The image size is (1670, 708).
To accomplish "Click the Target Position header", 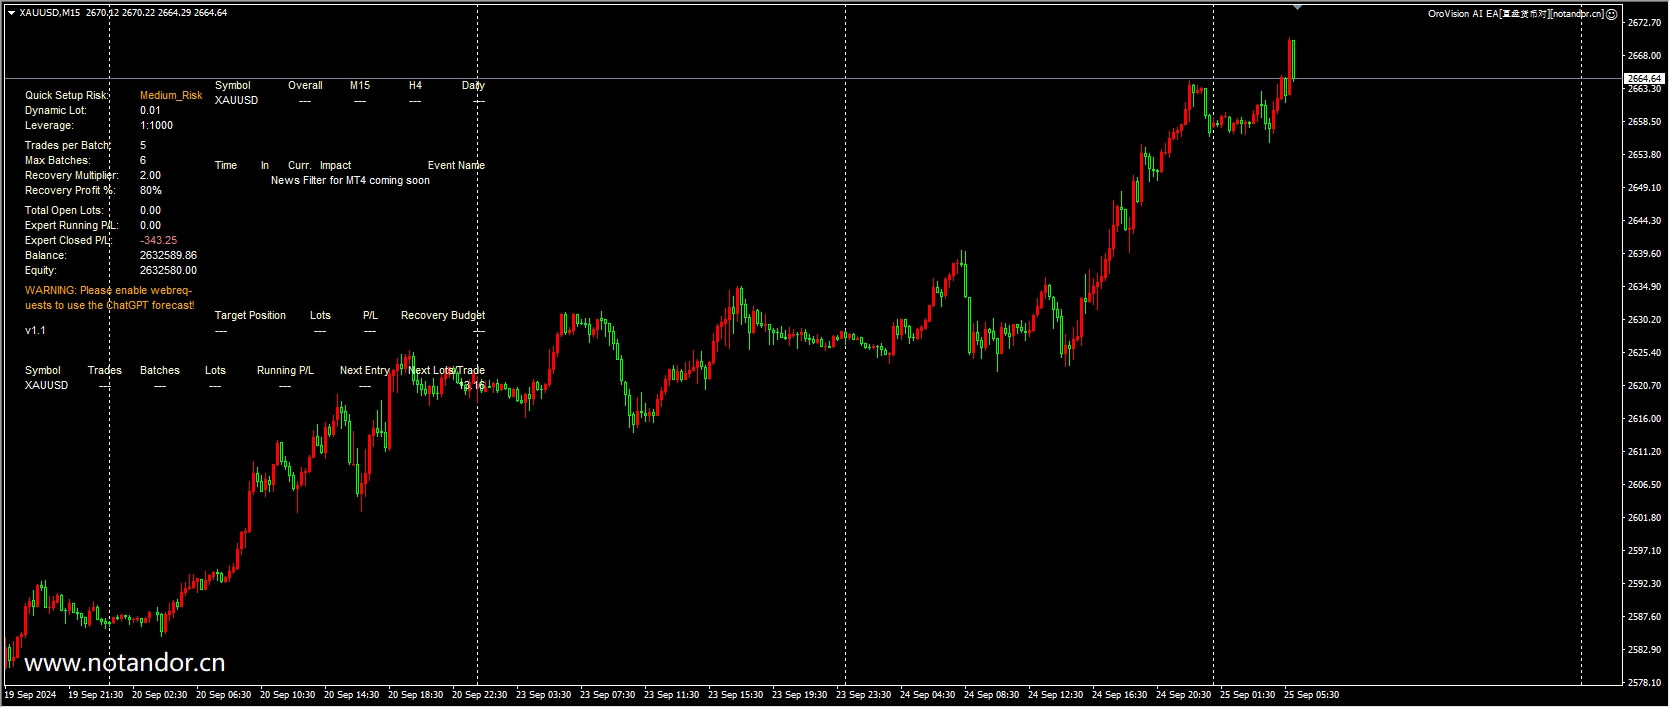I will (x=250, y=316).
